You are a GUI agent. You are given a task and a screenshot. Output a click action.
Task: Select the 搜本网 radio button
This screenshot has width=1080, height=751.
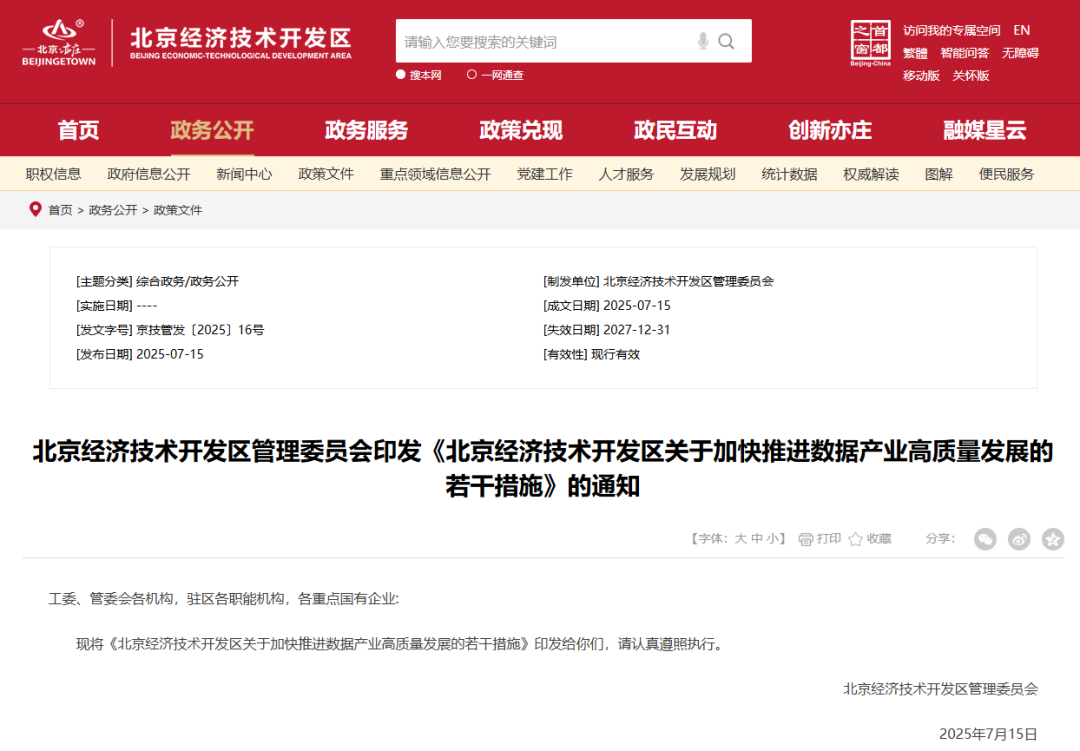click(x=401, y=75)
